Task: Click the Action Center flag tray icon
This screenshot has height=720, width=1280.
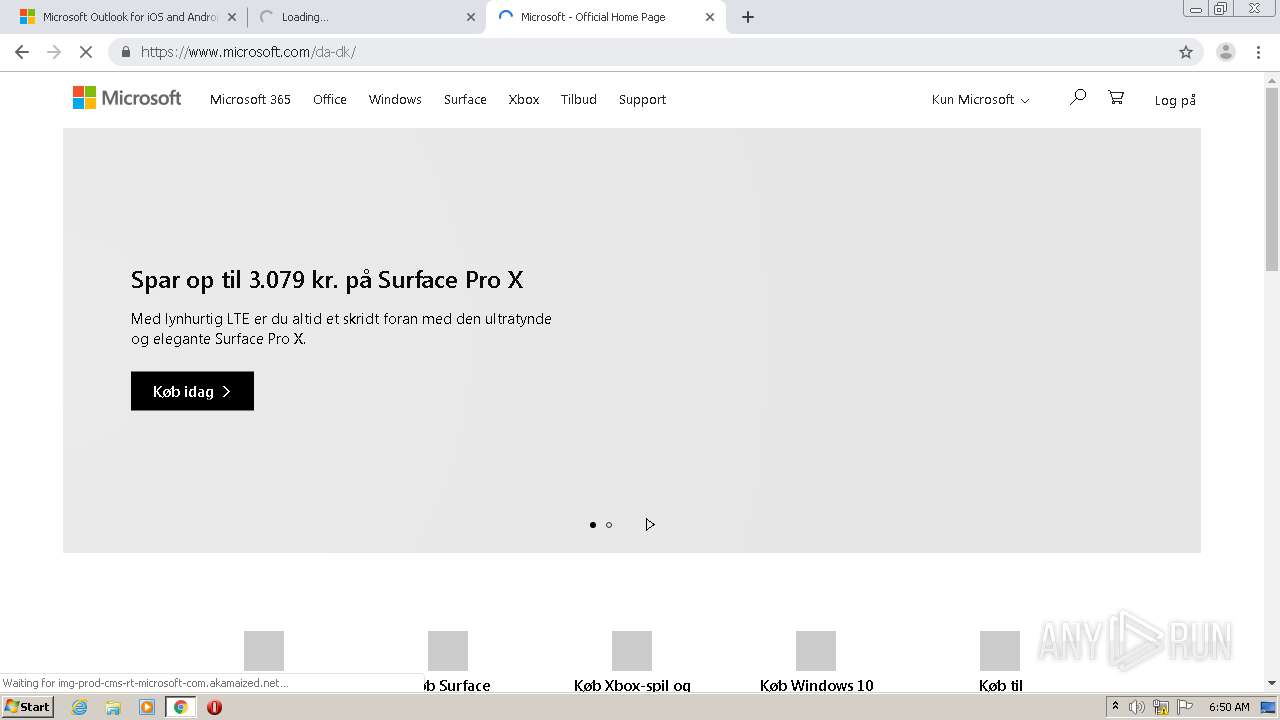Action: pyautogui.click(x=1185, y=707)
